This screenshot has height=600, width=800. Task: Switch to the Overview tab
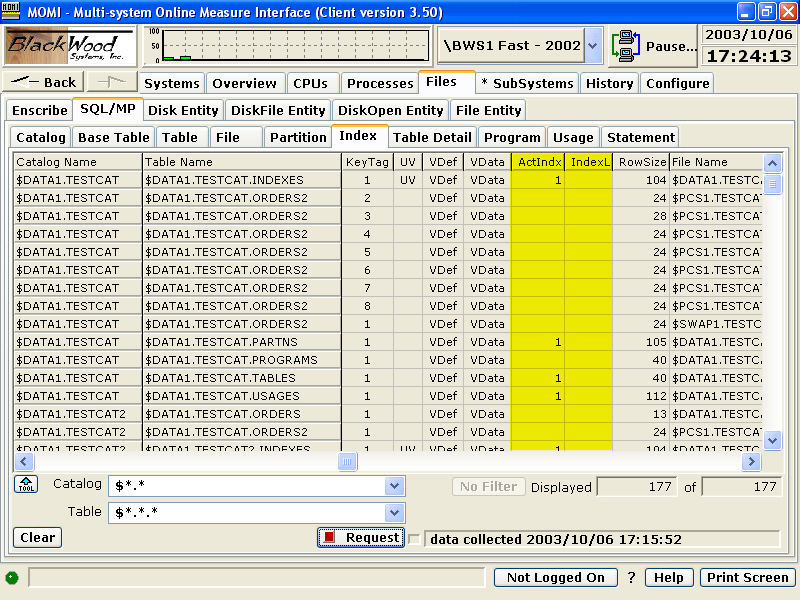[245, 83]
